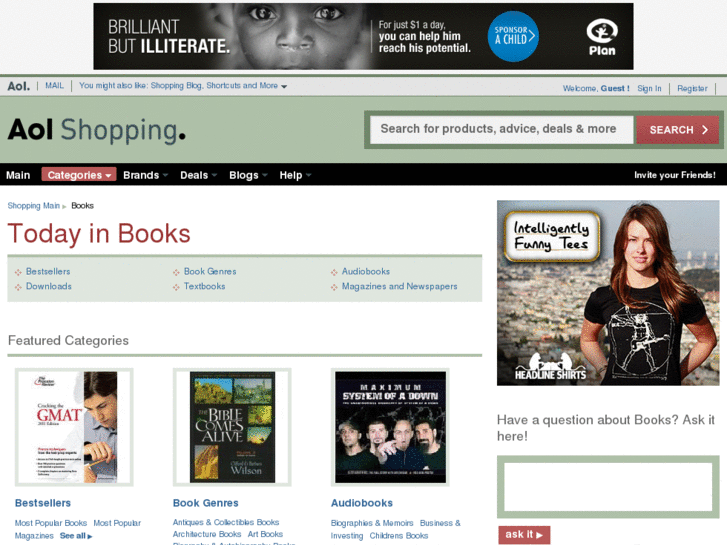This screenshot has height=545, width=727.
Task: Open Art Books link
Action: (265, 534)
